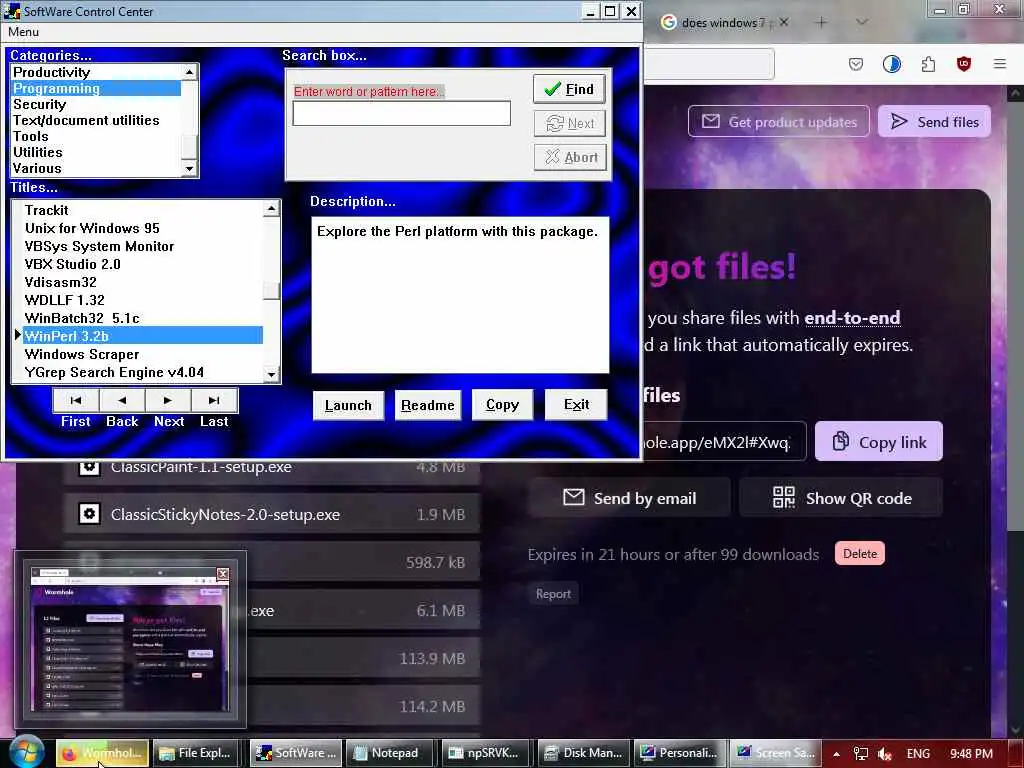1024x768 pixels.
Task: Select Unix for Windows 95 title
Action: [x=142, y=229]
